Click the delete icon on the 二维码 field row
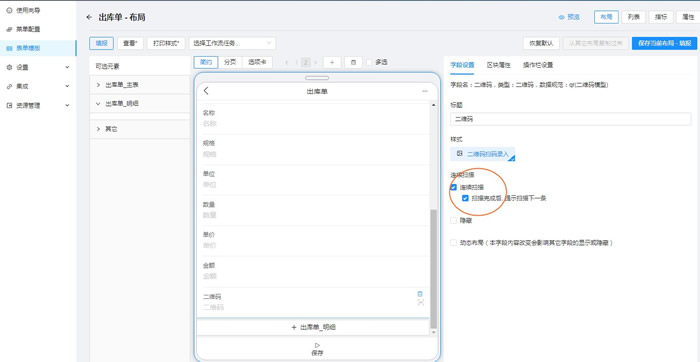The width and height of the screenshot is (700, 362). 420,294
